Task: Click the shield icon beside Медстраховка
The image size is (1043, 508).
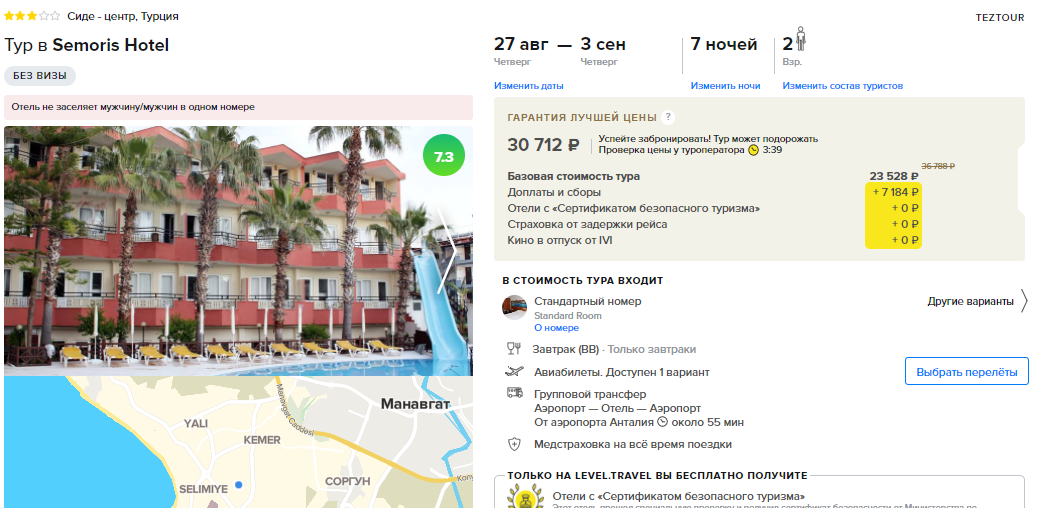Action: point(514,444)
